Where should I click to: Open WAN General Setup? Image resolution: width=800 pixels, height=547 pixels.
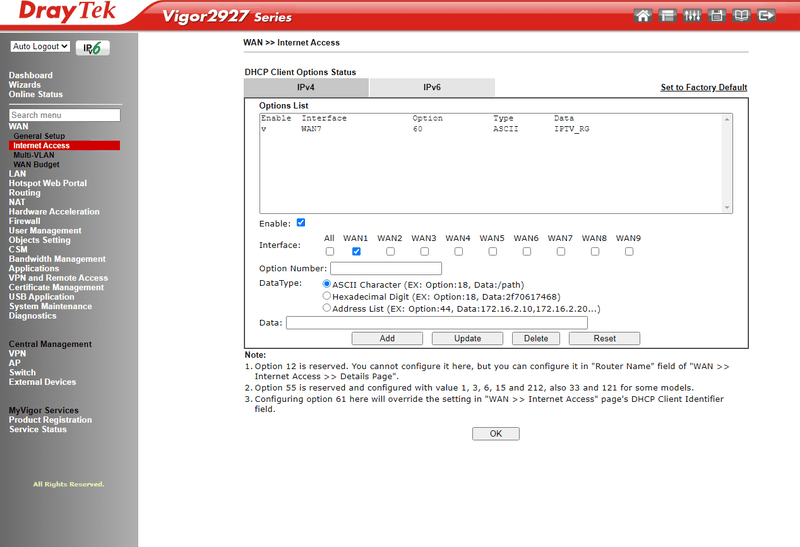(x=39, y=136)
